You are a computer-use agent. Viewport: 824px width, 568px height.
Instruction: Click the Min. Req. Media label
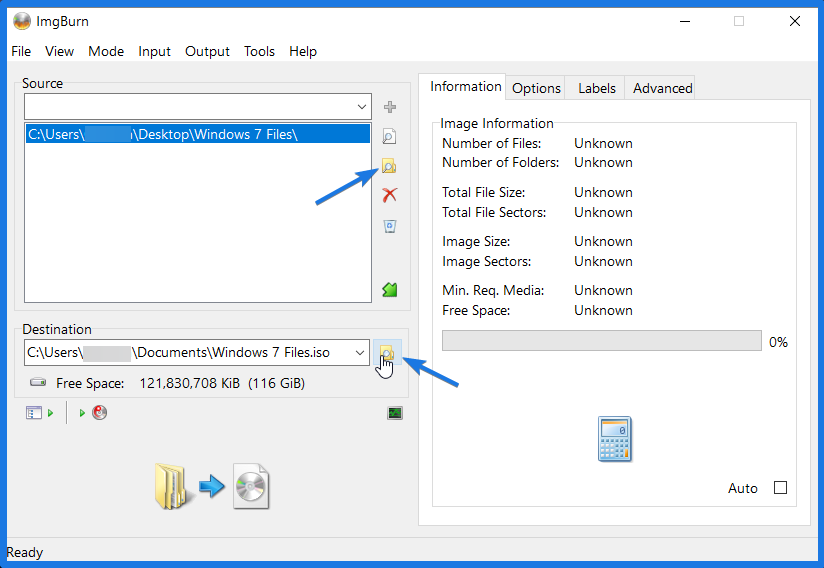(x=493, y=291)
